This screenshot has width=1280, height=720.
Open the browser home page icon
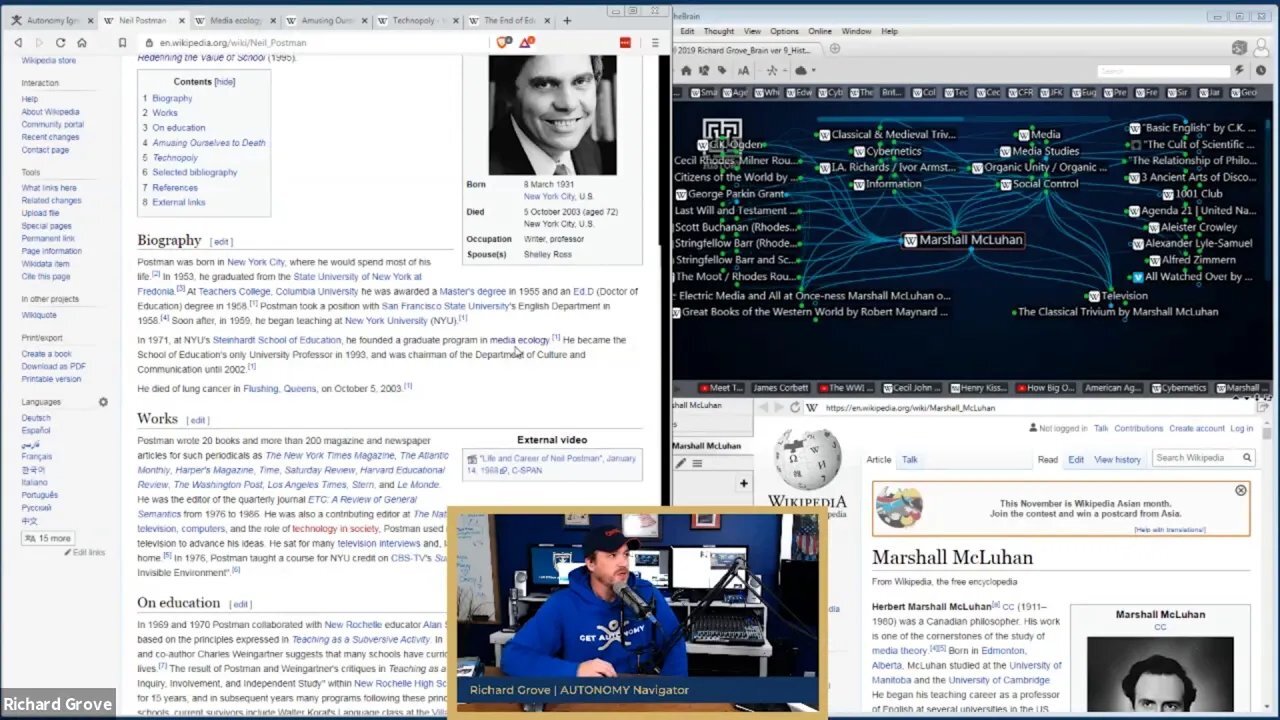[x=82, y=43]
